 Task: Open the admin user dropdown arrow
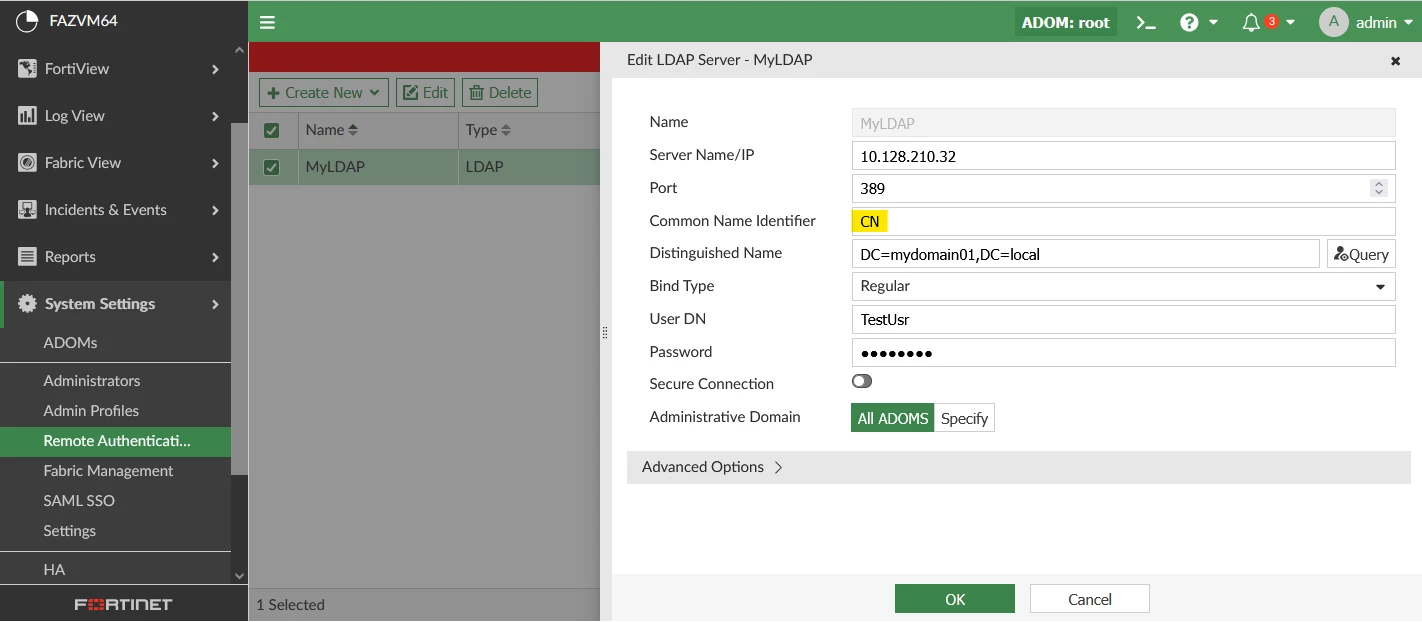click(1408, 22)
